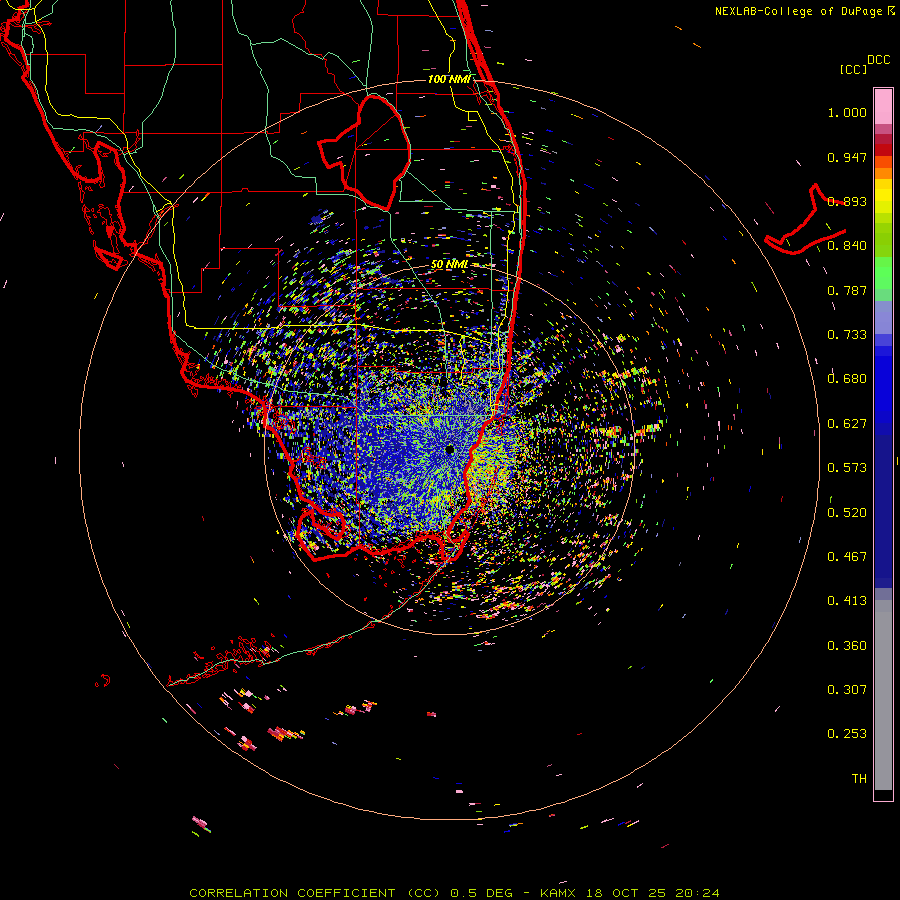The image size is (900, 900).
Task: Click the DCC product label
Action: [x=878, y=60]
